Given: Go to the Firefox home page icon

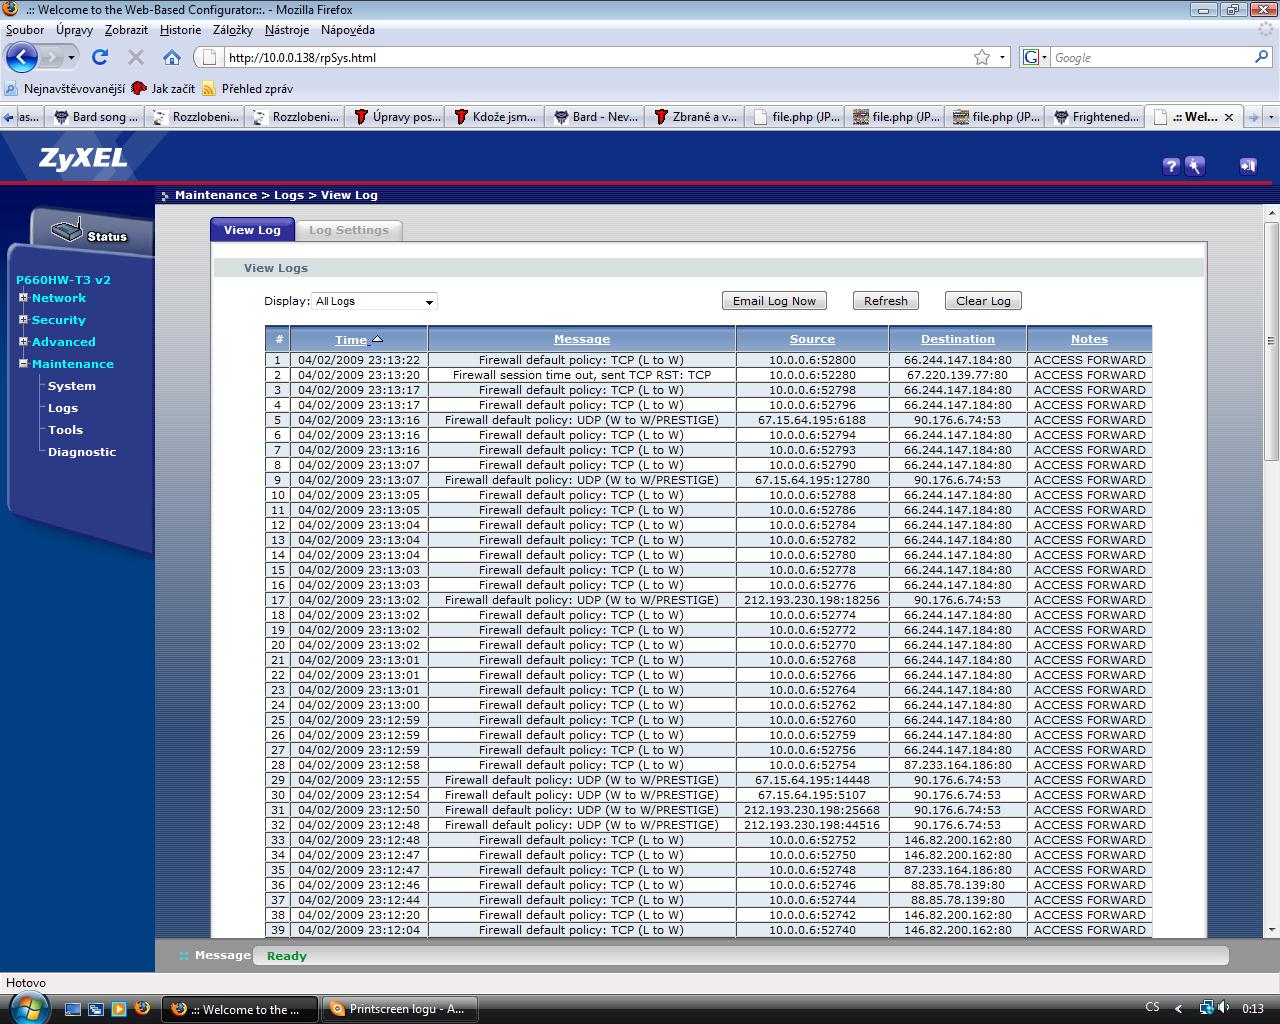Looking at the screenshot, I should click(x=172, y=57).
